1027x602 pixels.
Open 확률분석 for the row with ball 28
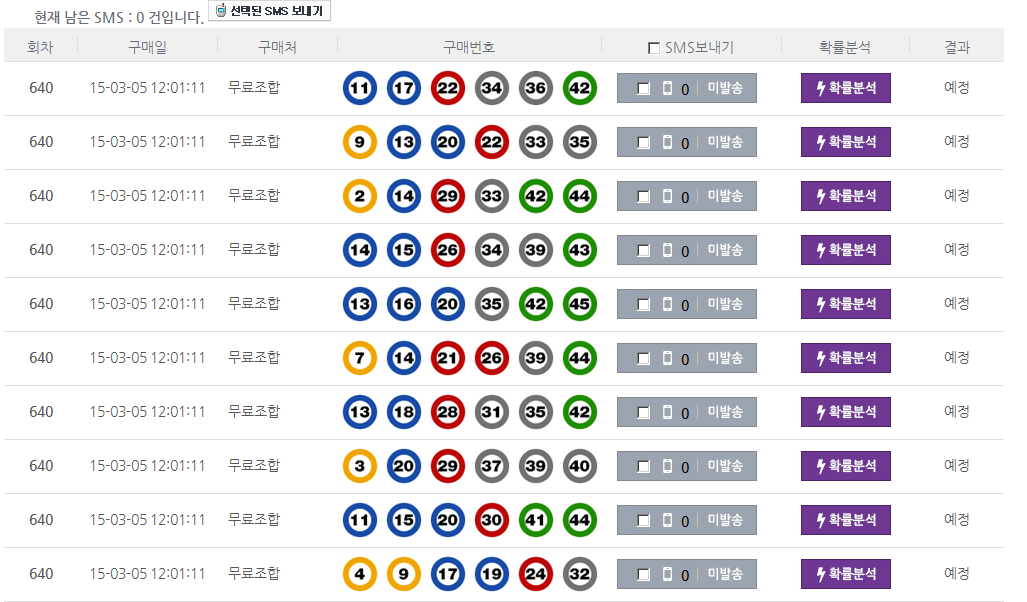[845, 412]
